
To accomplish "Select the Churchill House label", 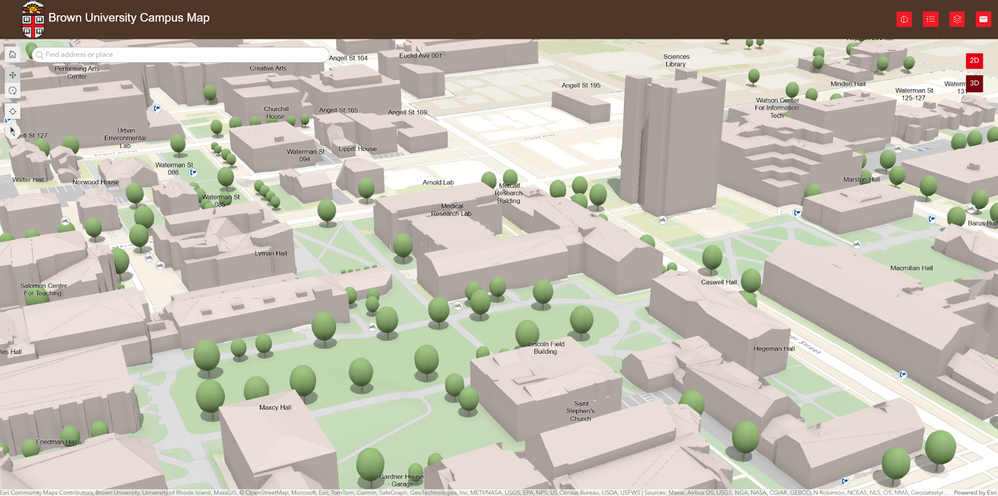I will (276, 113).
